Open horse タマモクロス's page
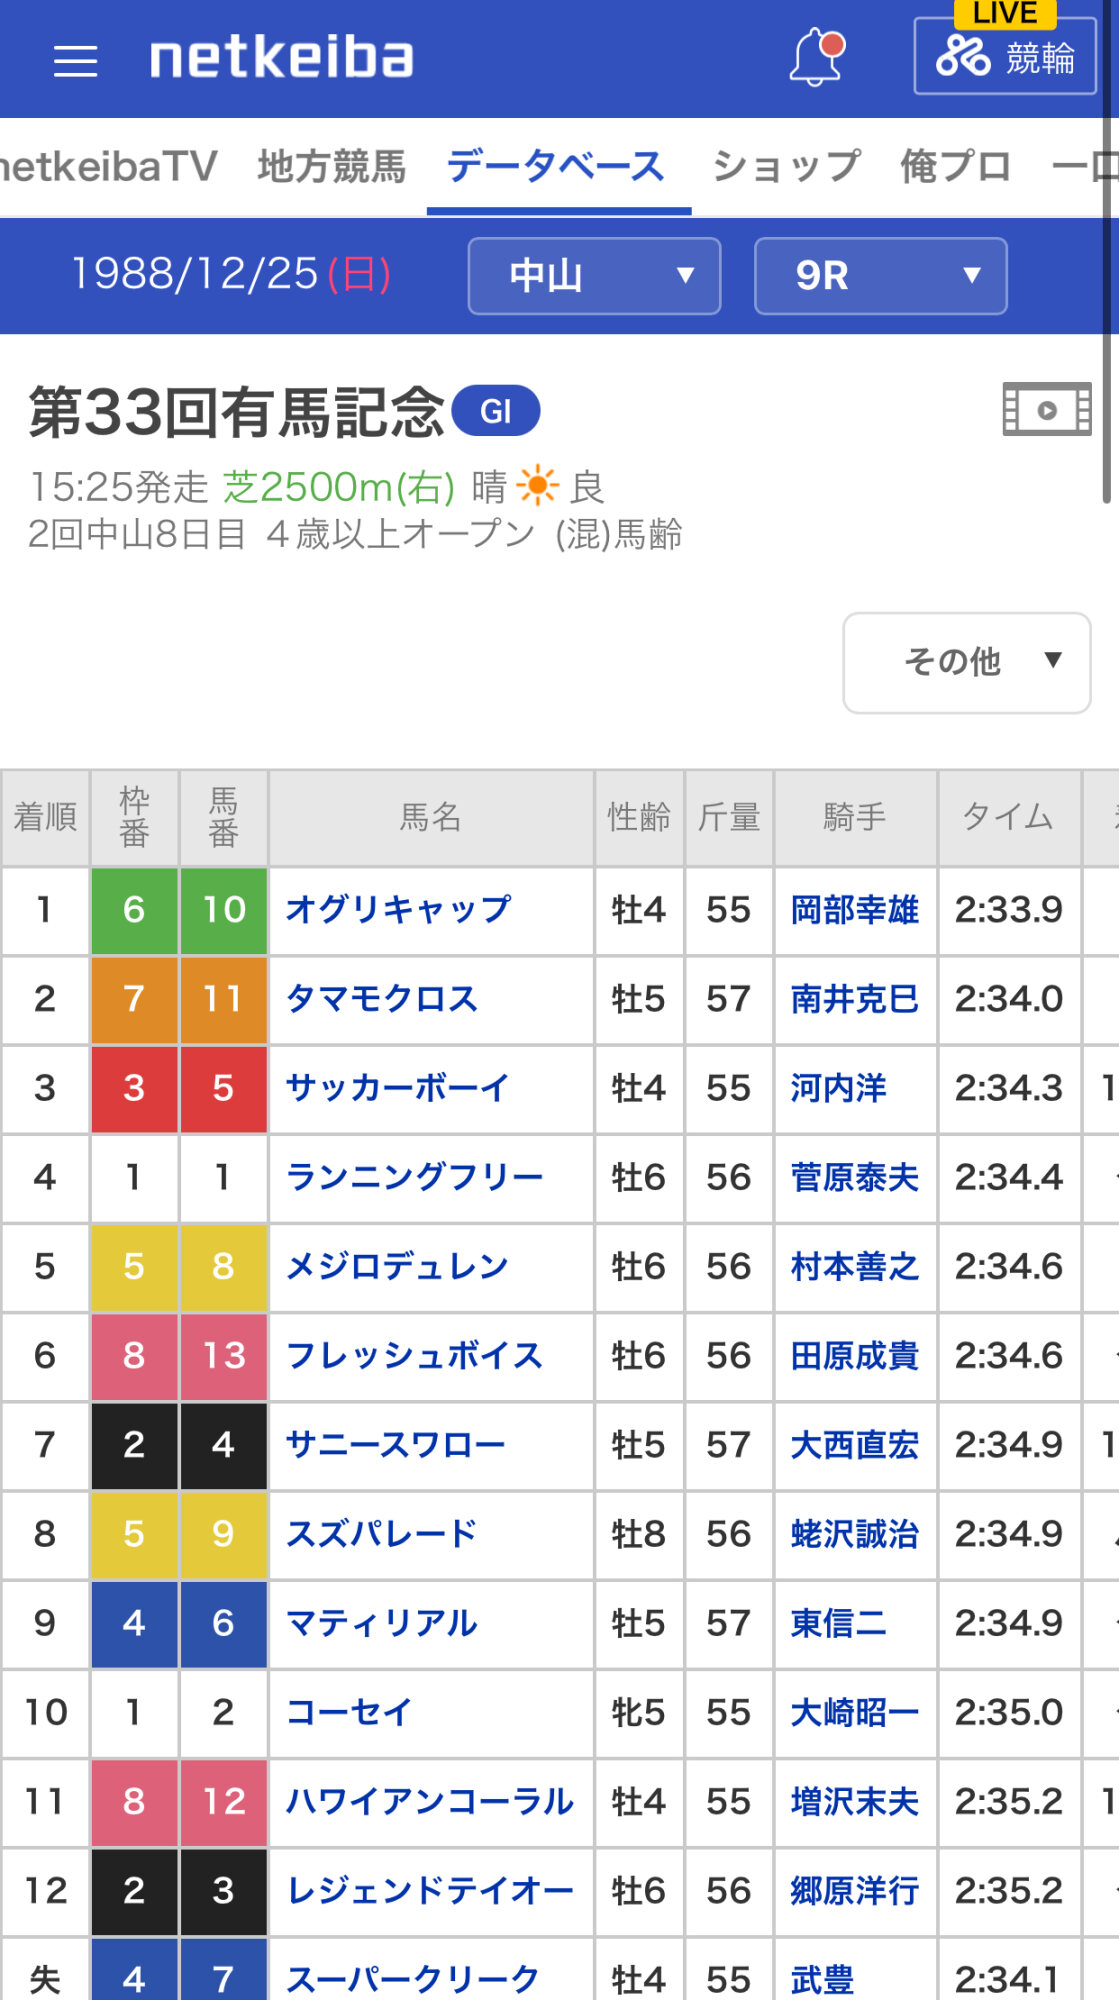 point(382,999)
